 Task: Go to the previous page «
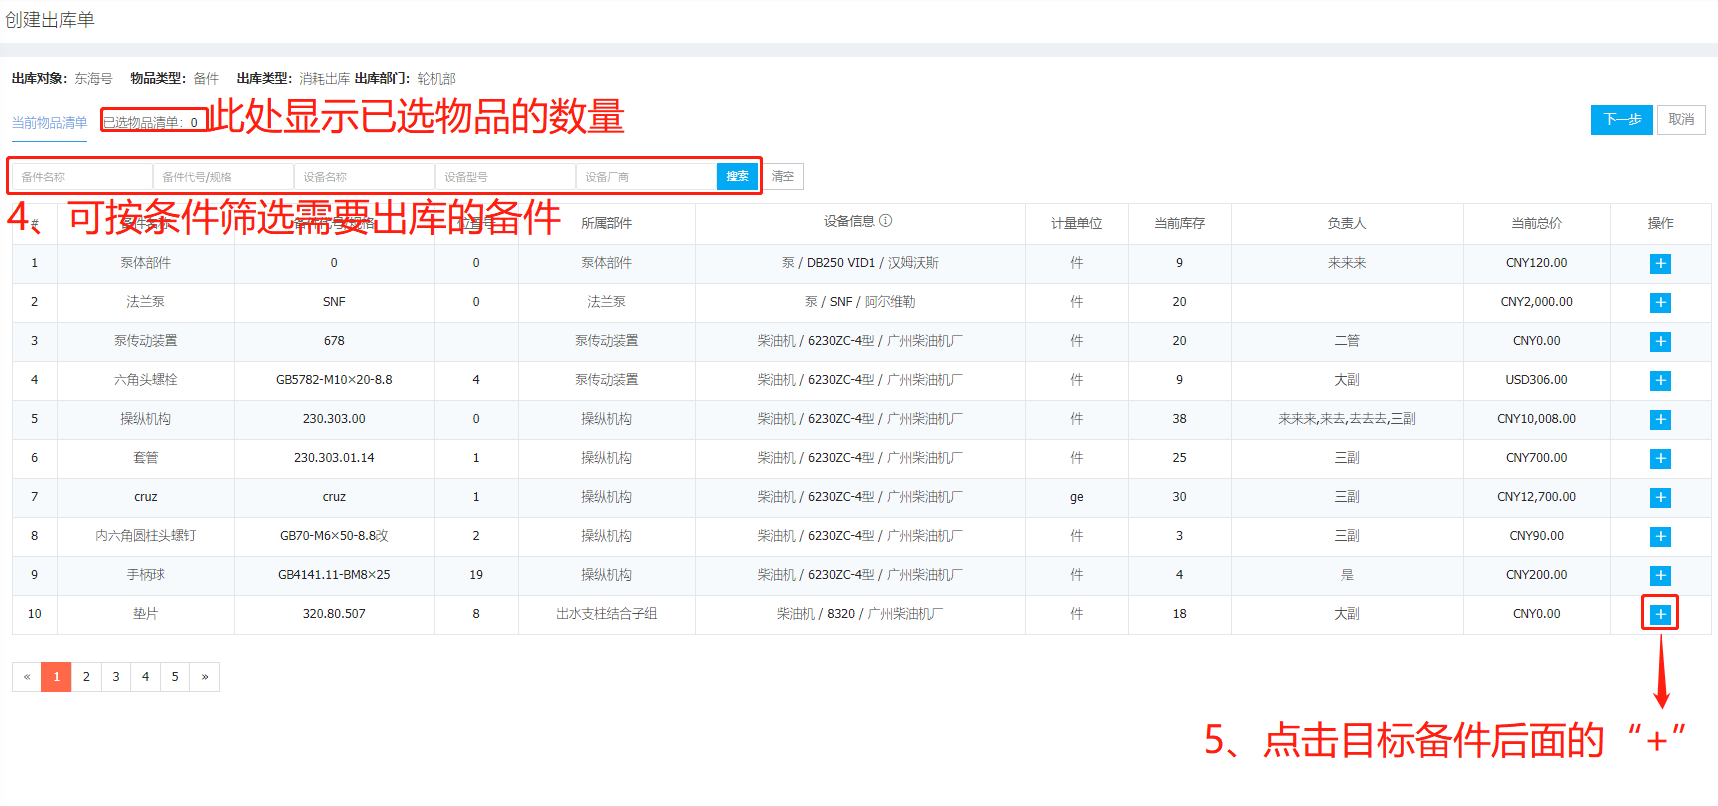[x=27, y=677]
